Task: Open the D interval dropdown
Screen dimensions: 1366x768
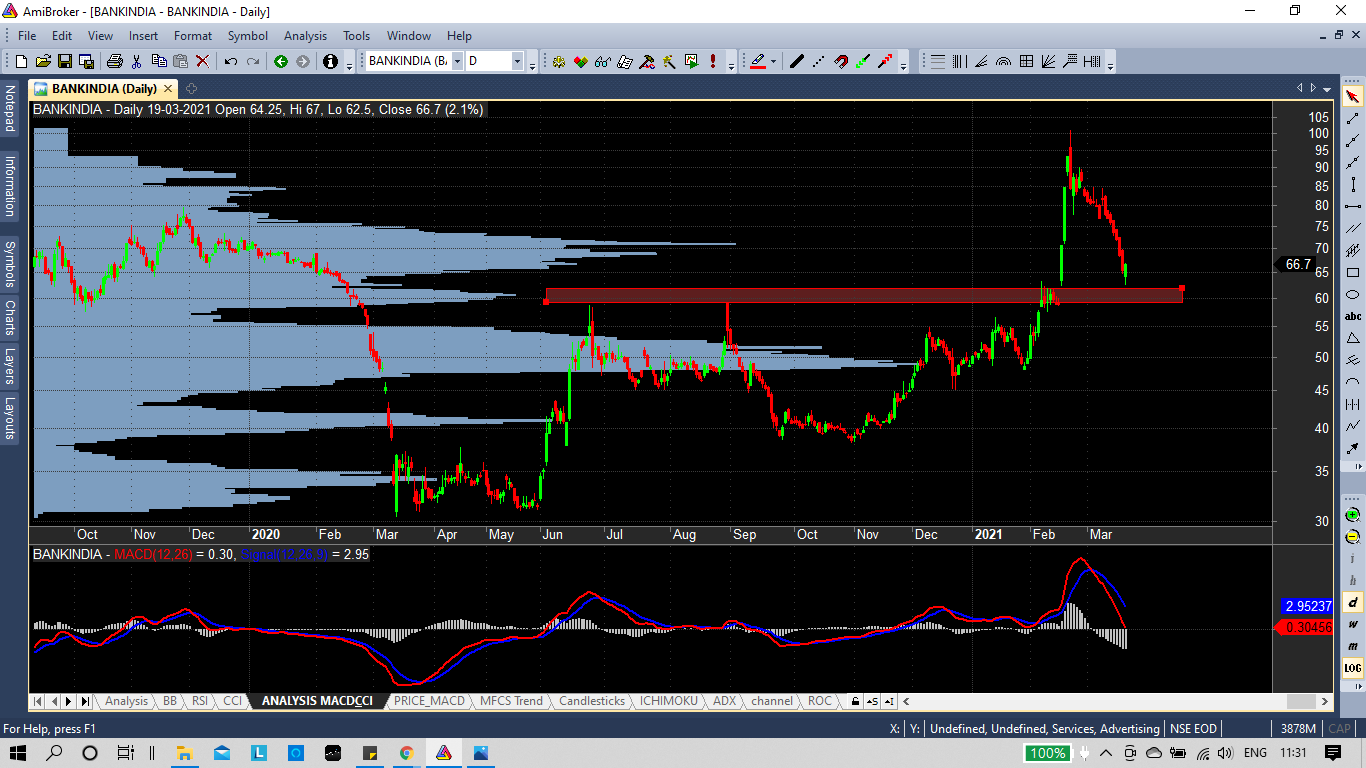Action: (518, 61)
